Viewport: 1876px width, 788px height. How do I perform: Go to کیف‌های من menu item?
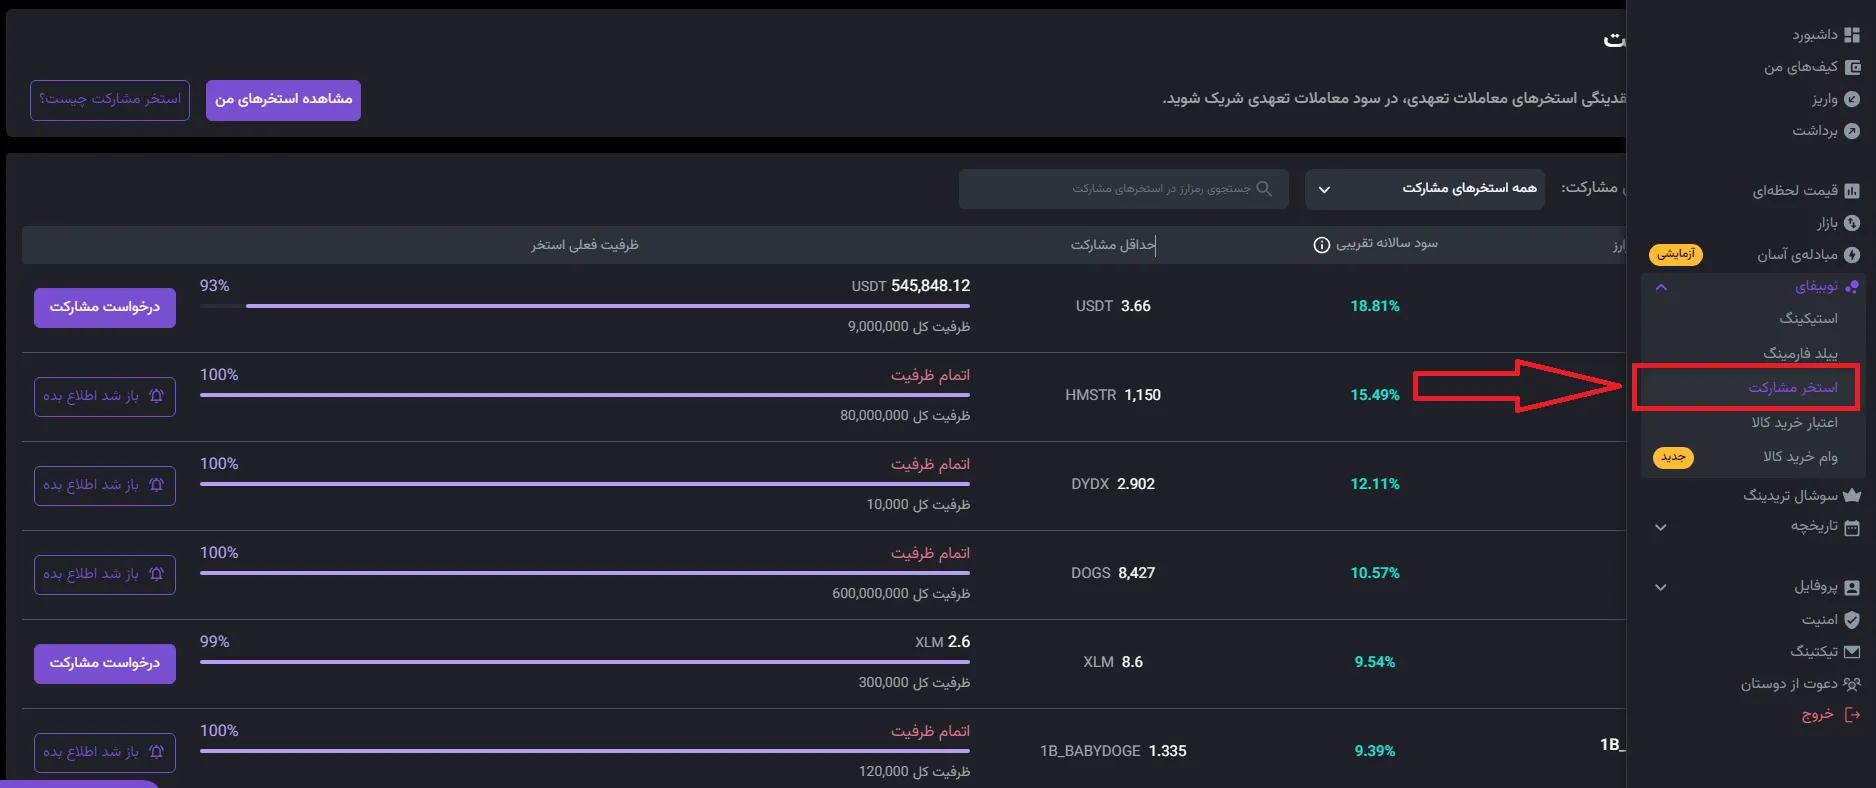pos(1801,67)
